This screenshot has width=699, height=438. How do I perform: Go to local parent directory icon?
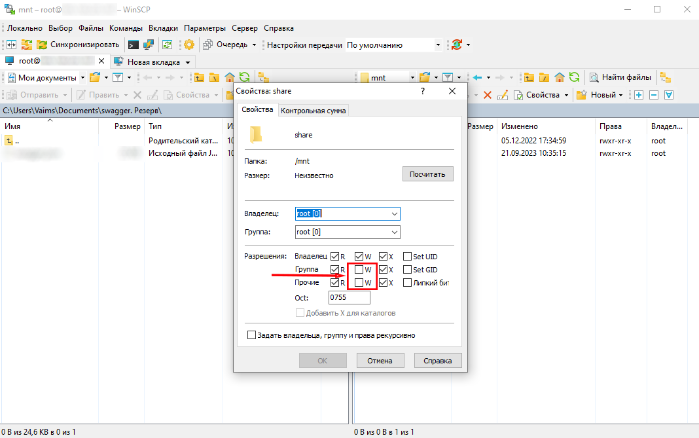tap(199, 78)
